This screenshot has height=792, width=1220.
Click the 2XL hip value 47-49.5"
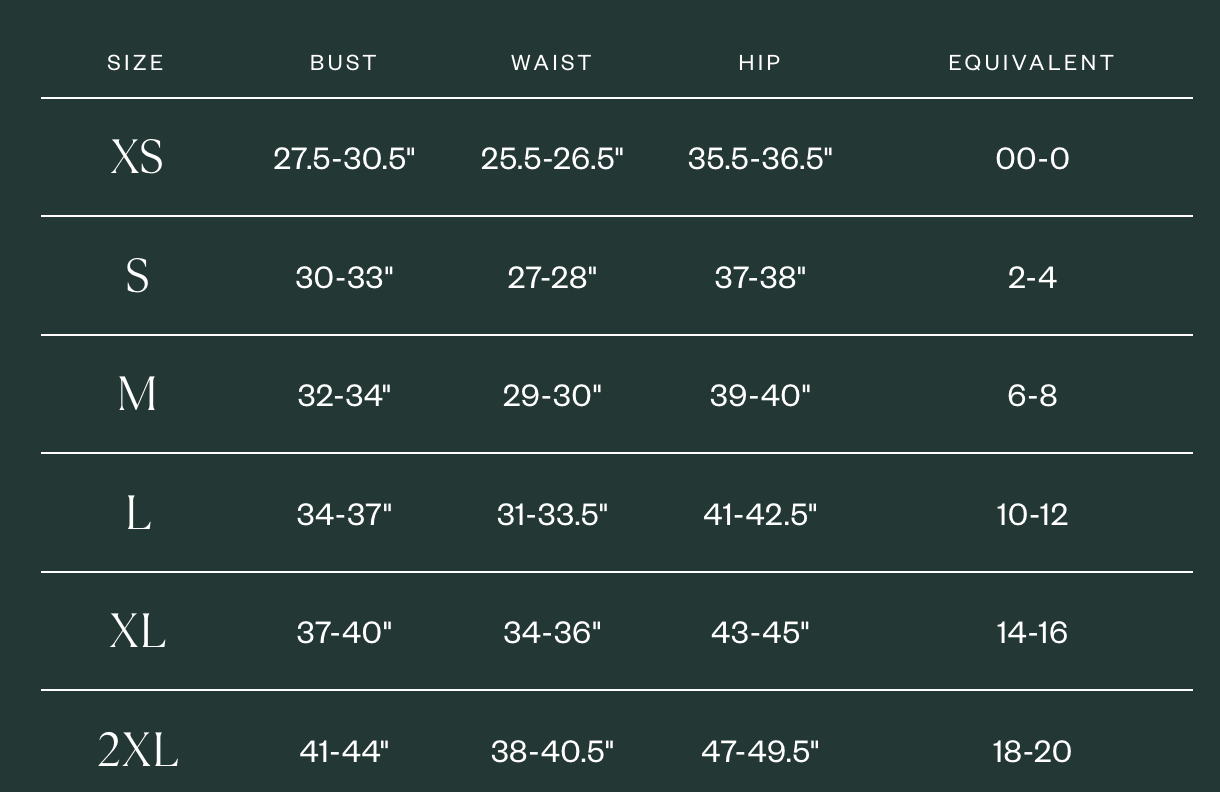pyautogui.click(x=760, y=751)
